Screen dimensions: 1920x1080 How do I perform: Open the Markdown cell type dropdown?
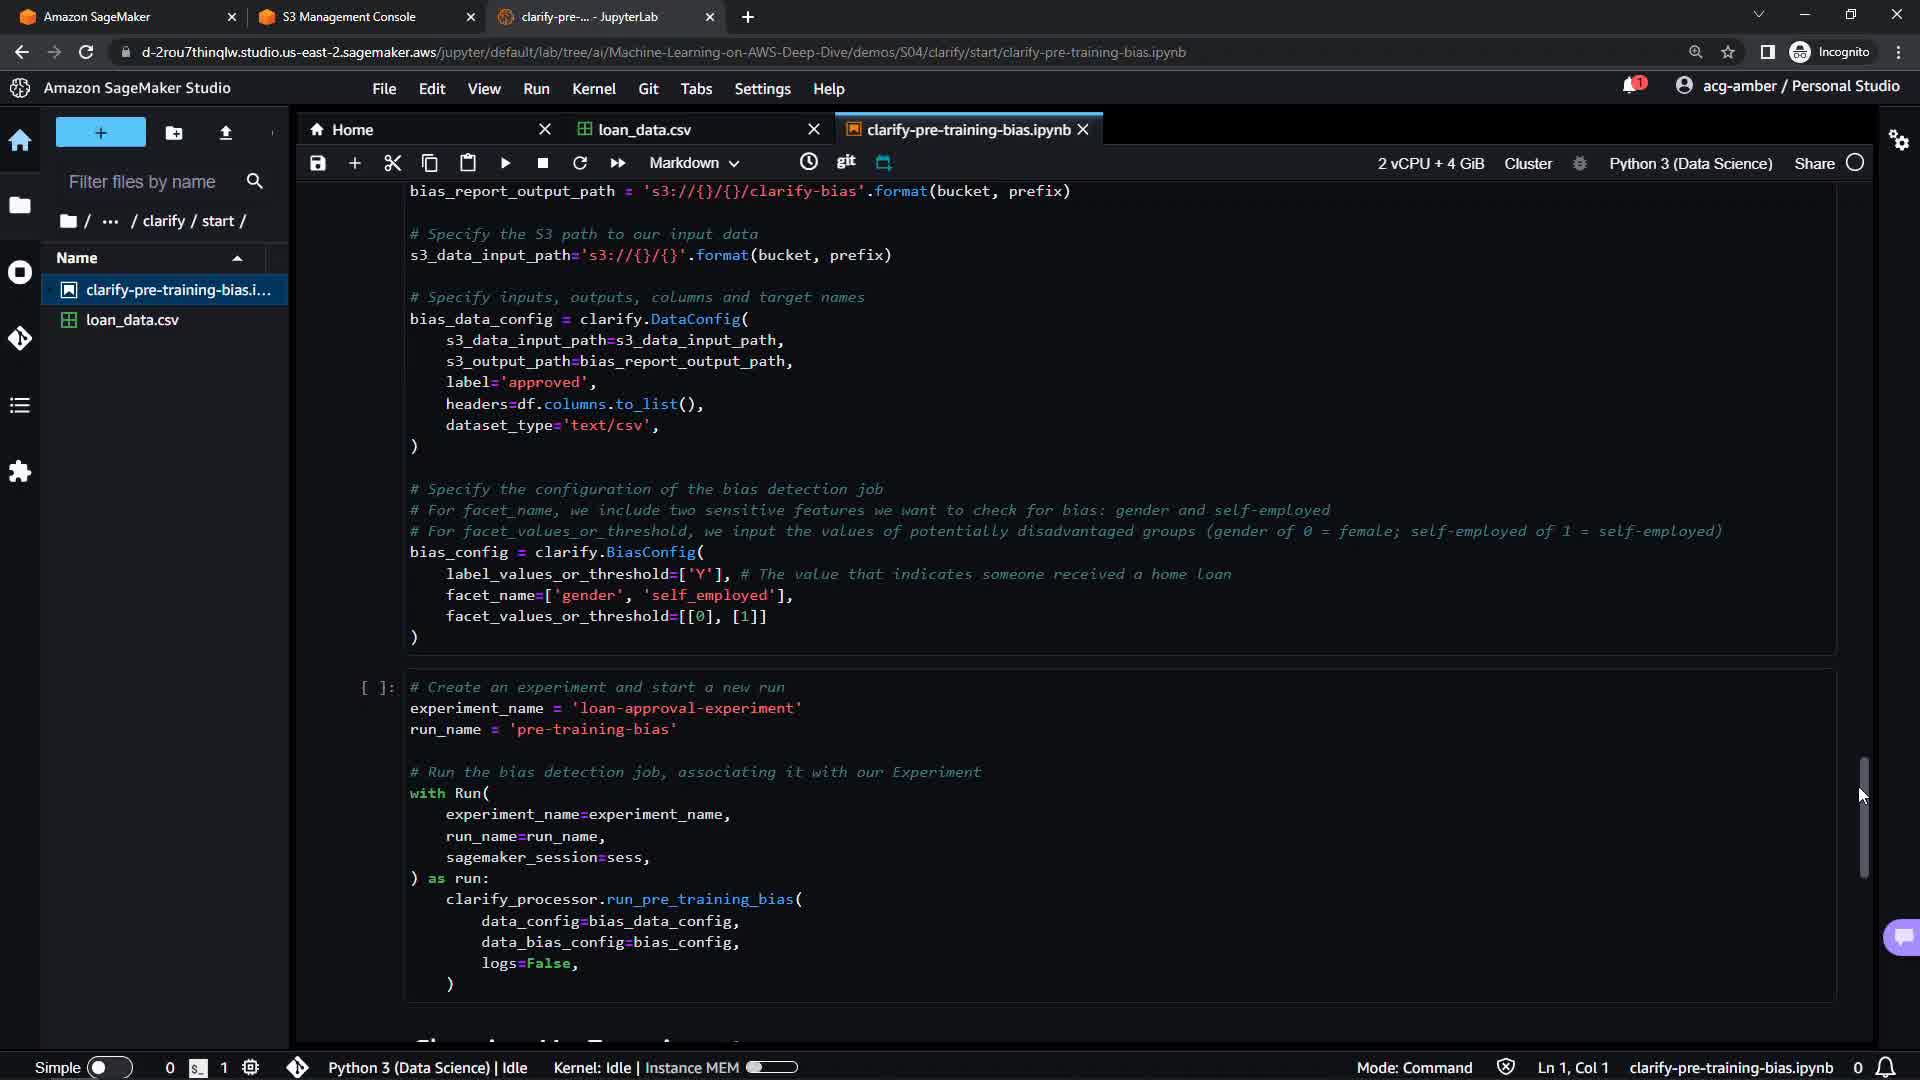click(x=694, y=163)
